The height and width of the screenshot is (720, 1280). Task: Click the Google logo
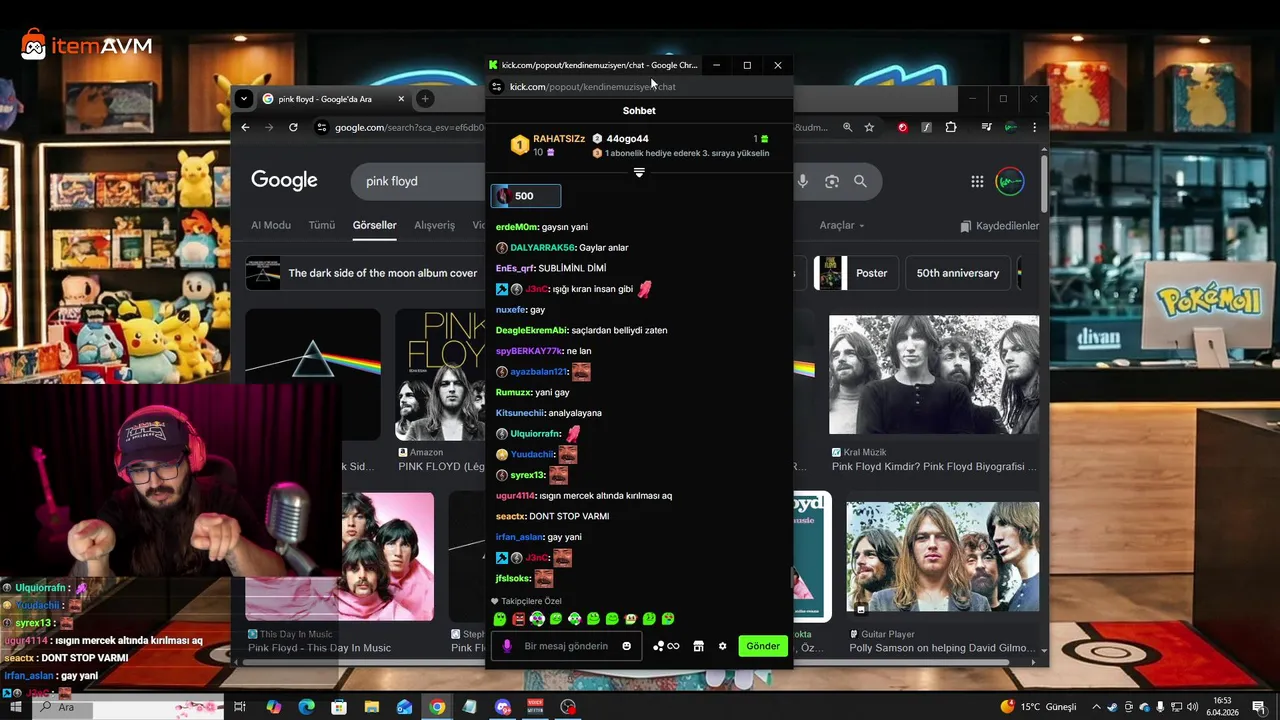click(284, 180)
